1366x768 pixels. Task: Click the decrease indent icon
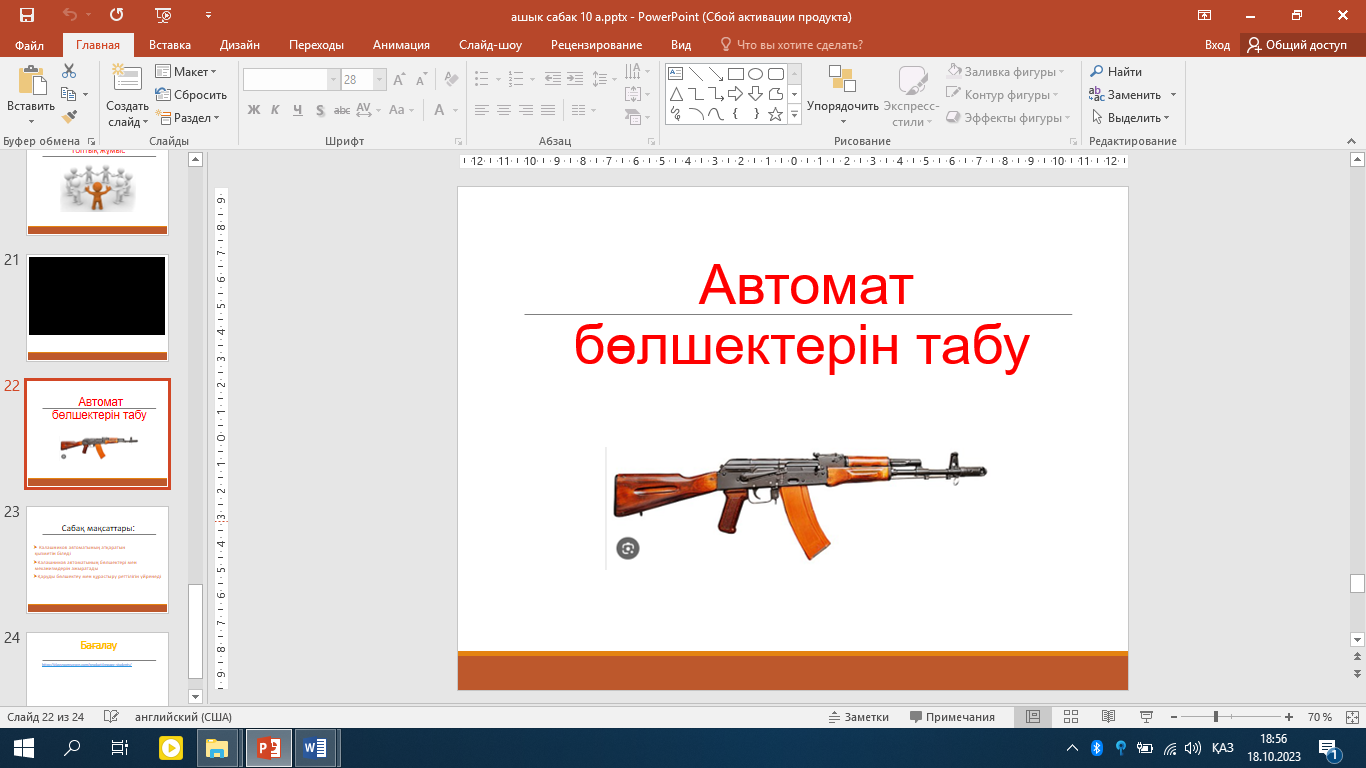pyautogui.click(x=552, y=80)
